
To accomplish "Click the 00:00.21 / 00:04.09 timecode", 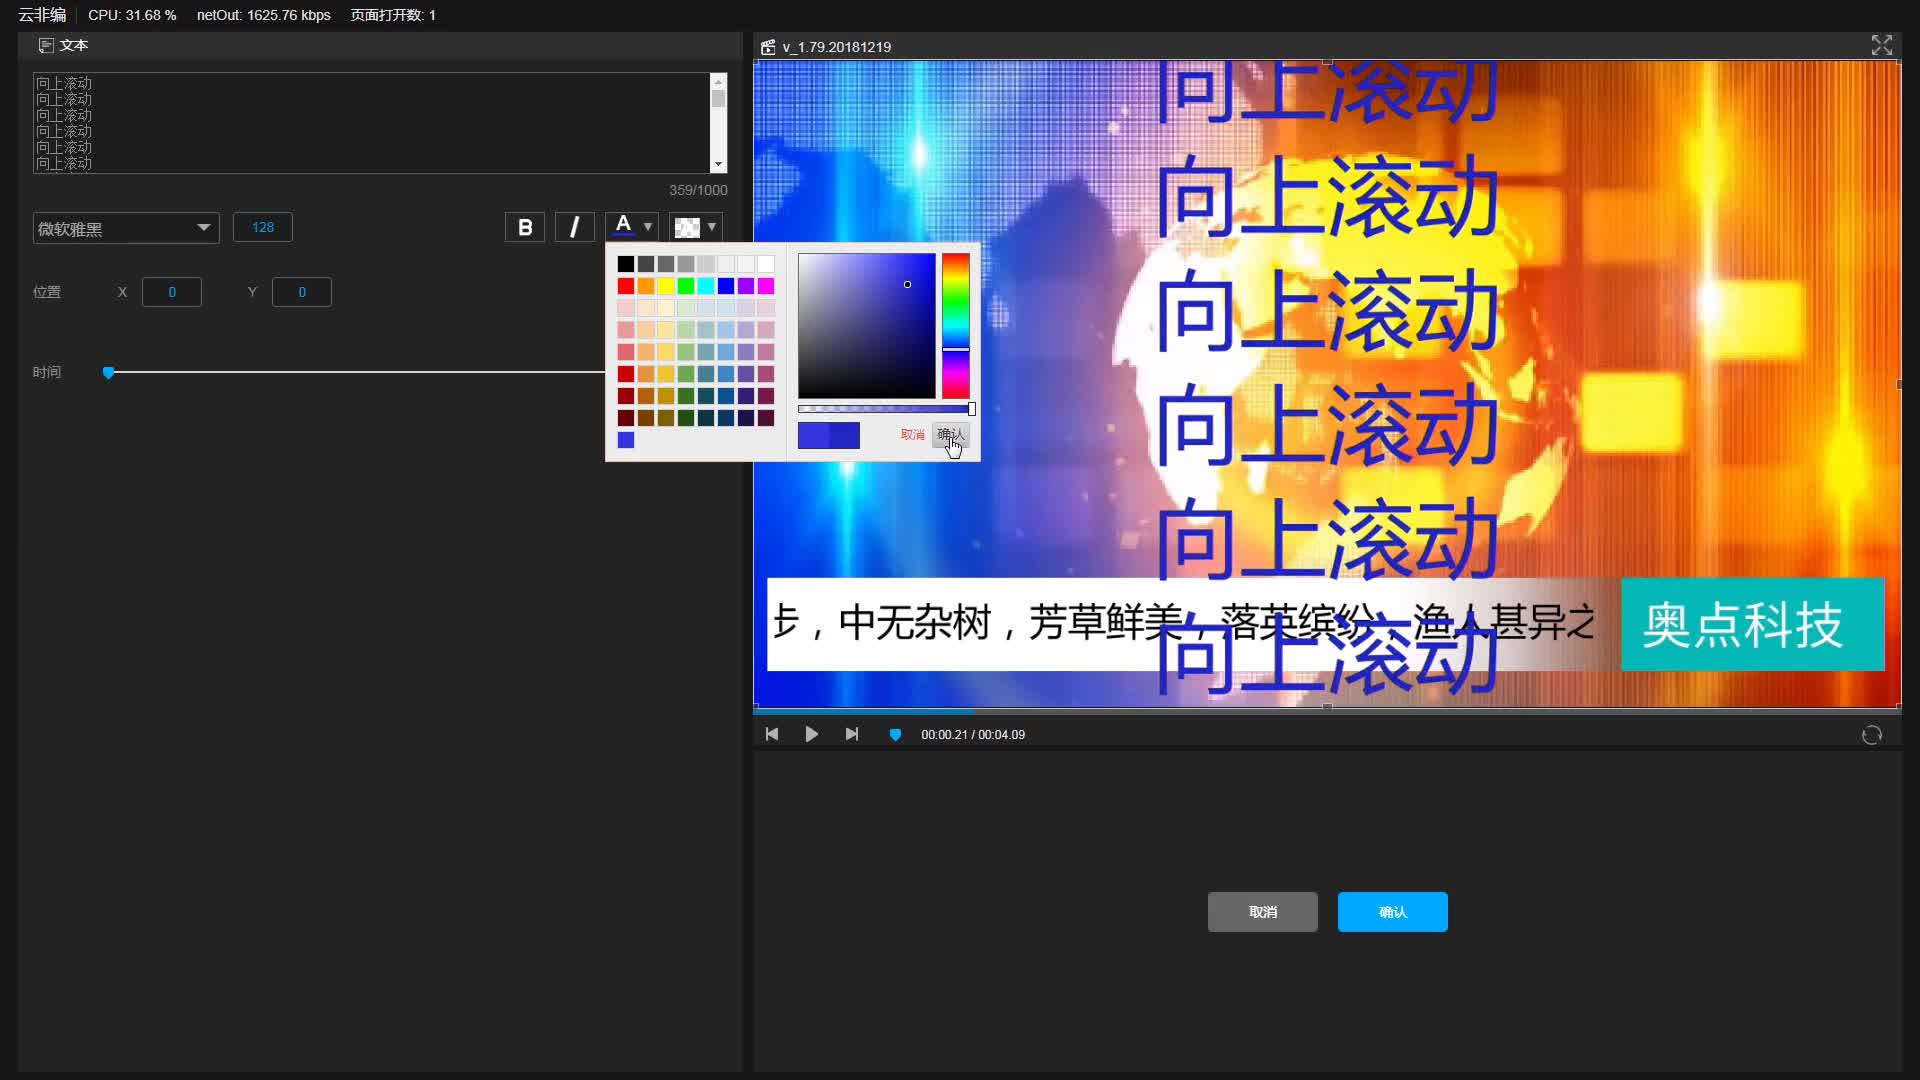I will click(973, 735).
